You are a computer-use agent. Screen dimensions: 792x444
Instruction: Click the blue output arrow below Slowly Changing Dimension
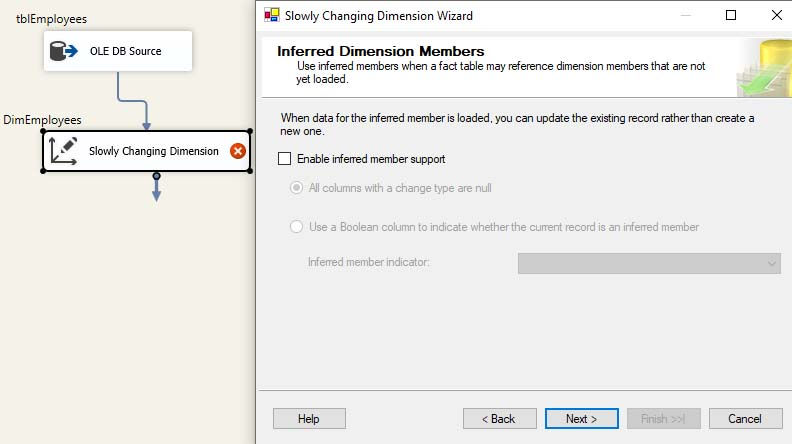(x=157, y=187)
